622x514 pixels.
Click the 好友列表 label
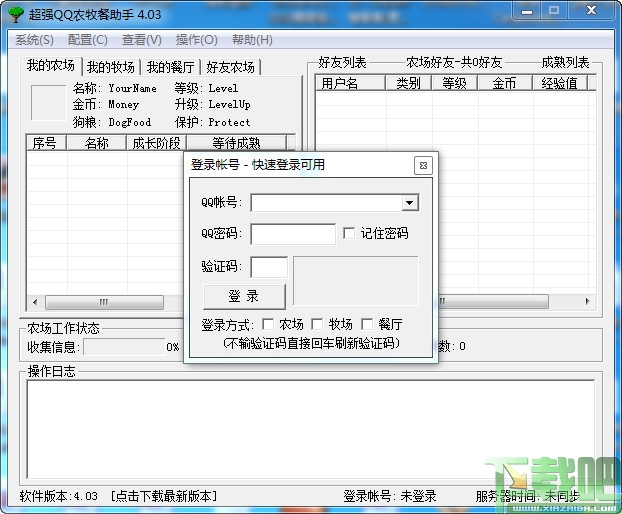click(x=342, y=62)
